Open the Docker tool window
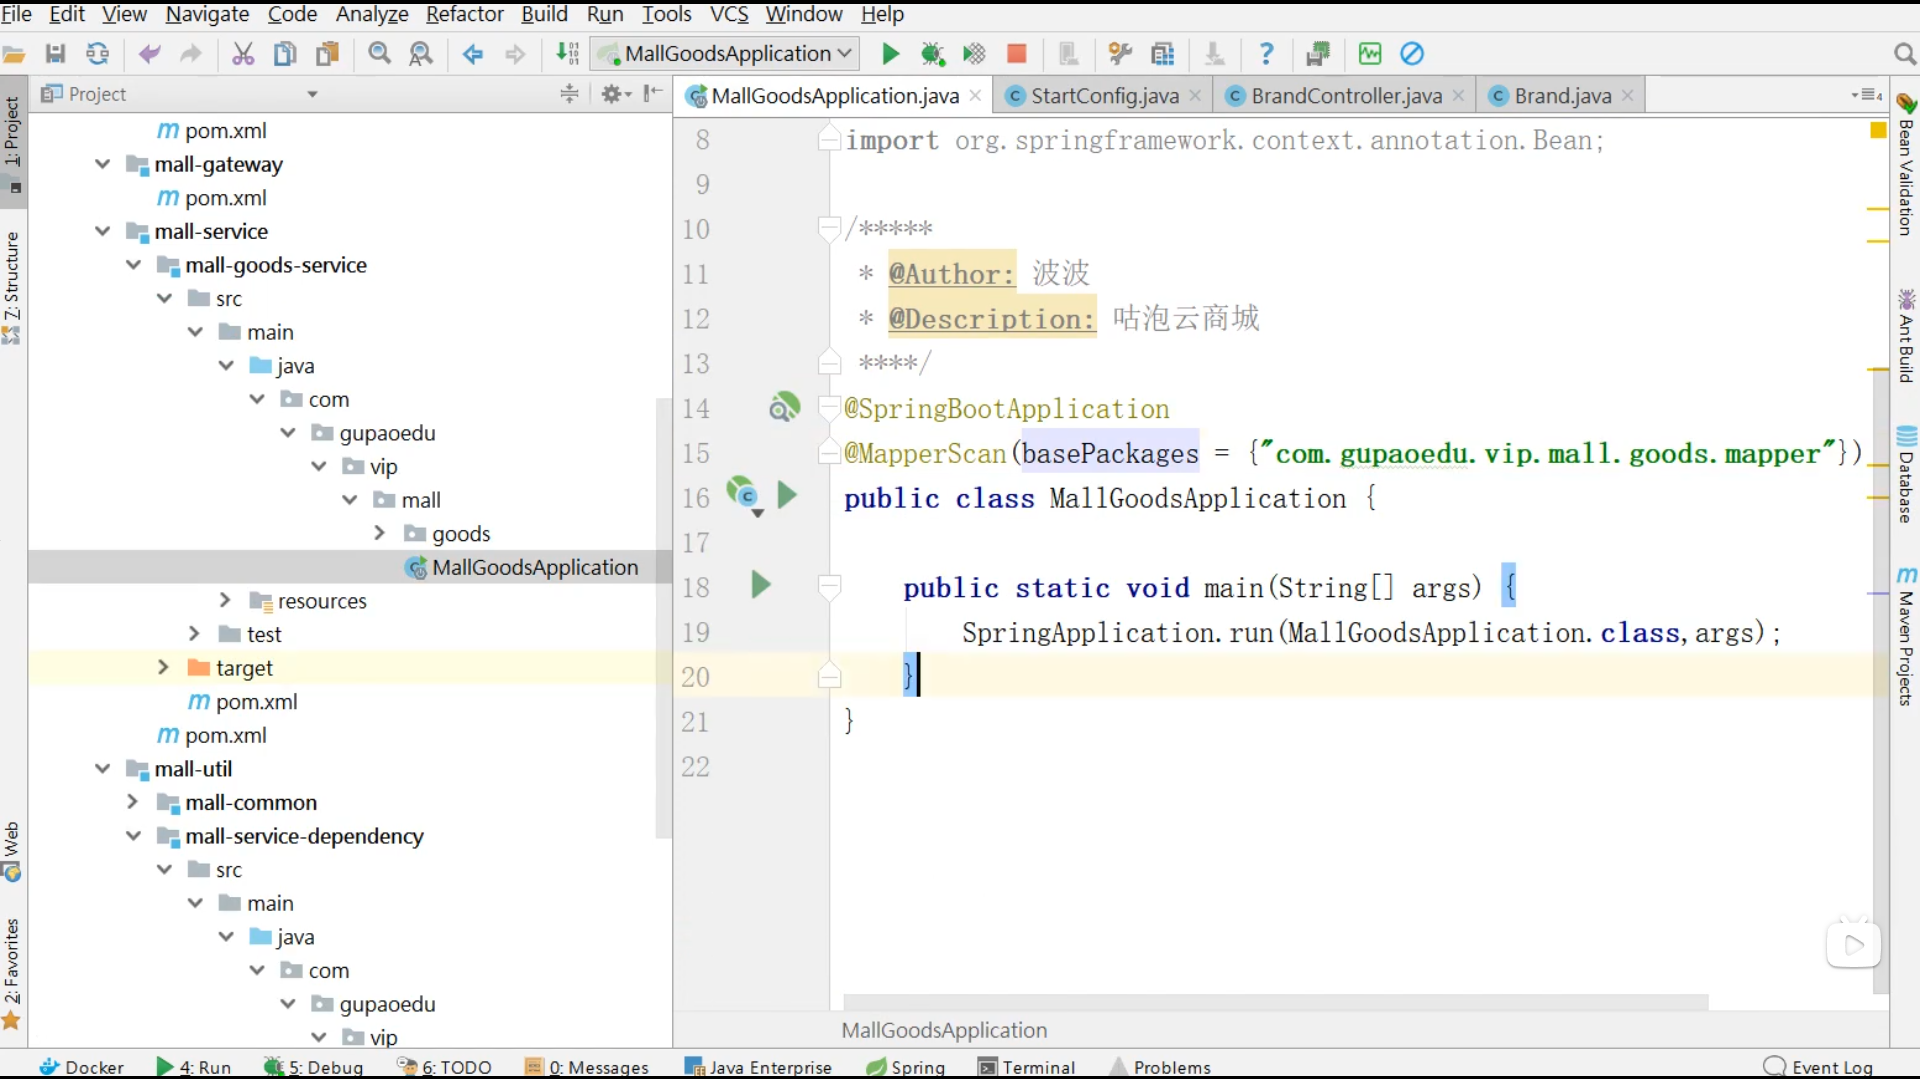 [82, 1067]
